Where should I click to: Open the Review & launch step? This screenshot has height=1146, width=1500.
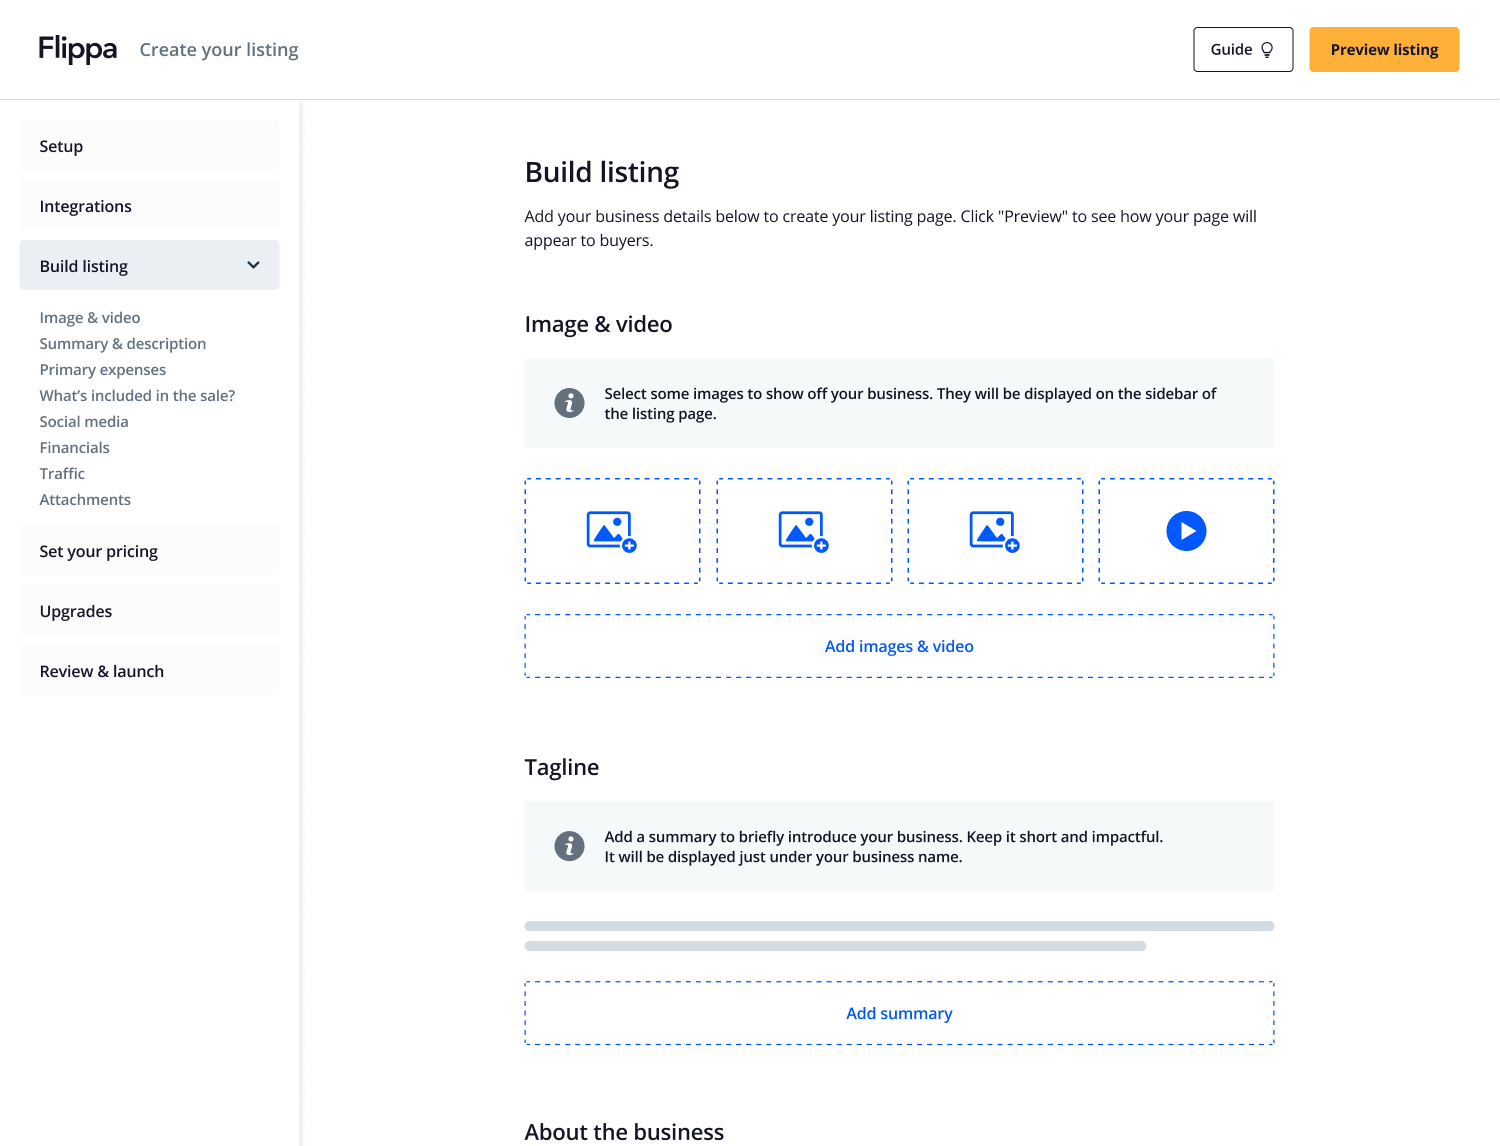coord(149,671)
